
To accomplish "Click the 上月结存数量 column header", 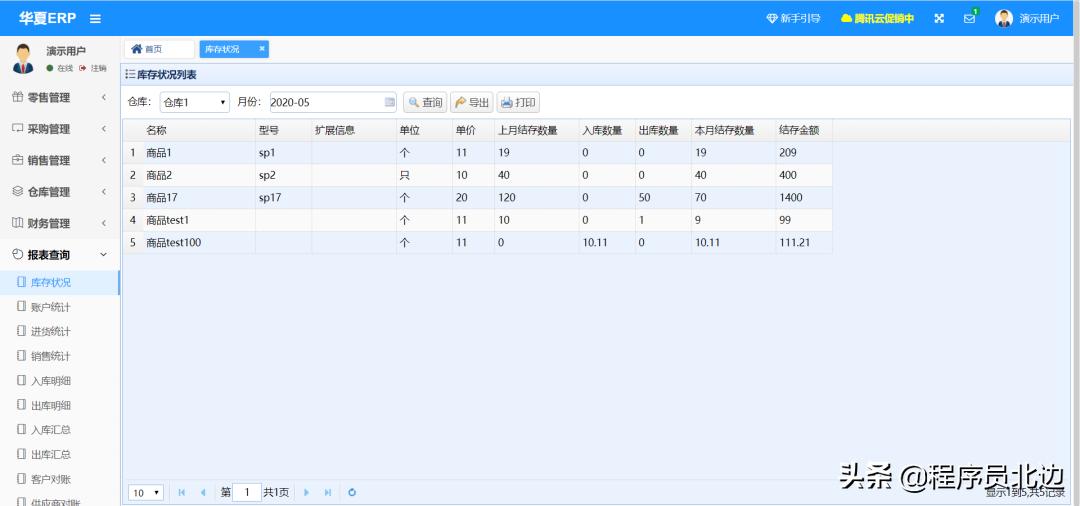I will [537, 130].
